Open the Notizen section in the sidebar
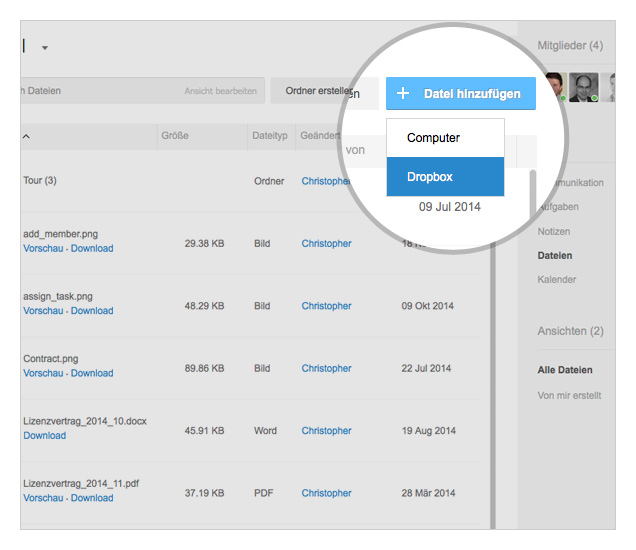 [554, 232]
